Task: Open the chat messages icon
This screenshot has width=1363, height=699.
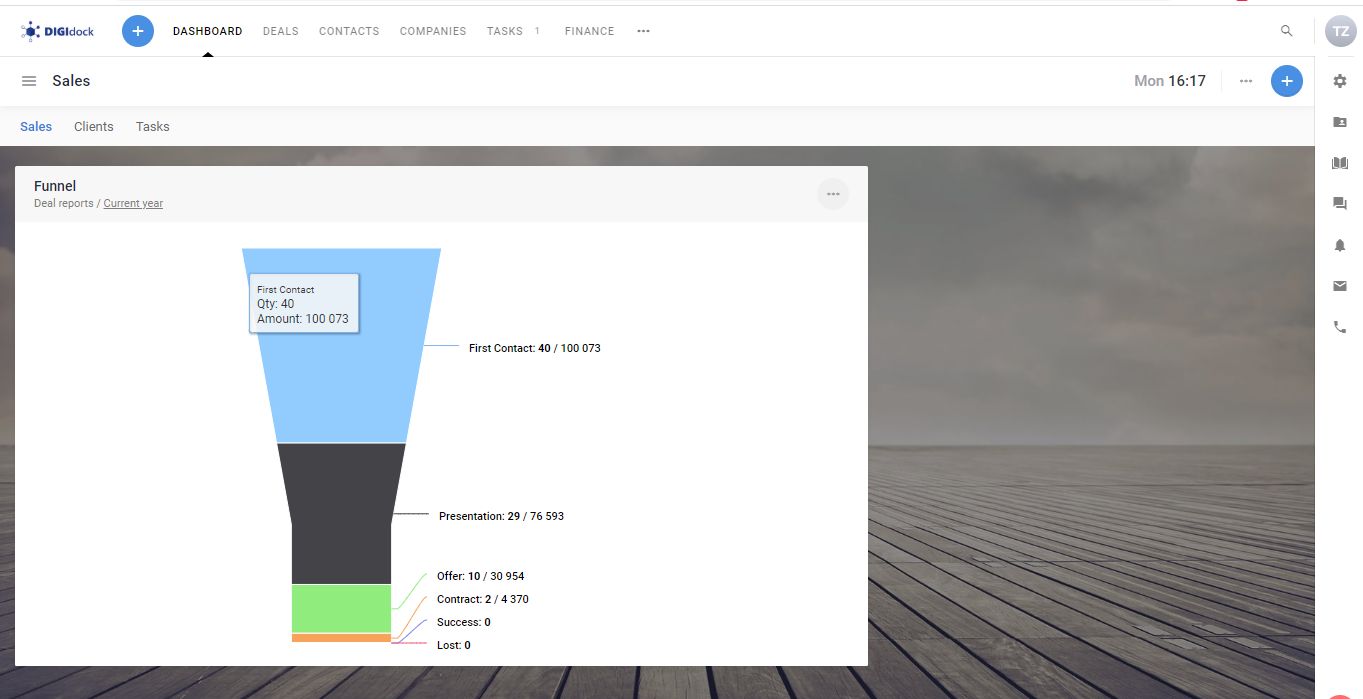Action: (x=1340, y=204)
